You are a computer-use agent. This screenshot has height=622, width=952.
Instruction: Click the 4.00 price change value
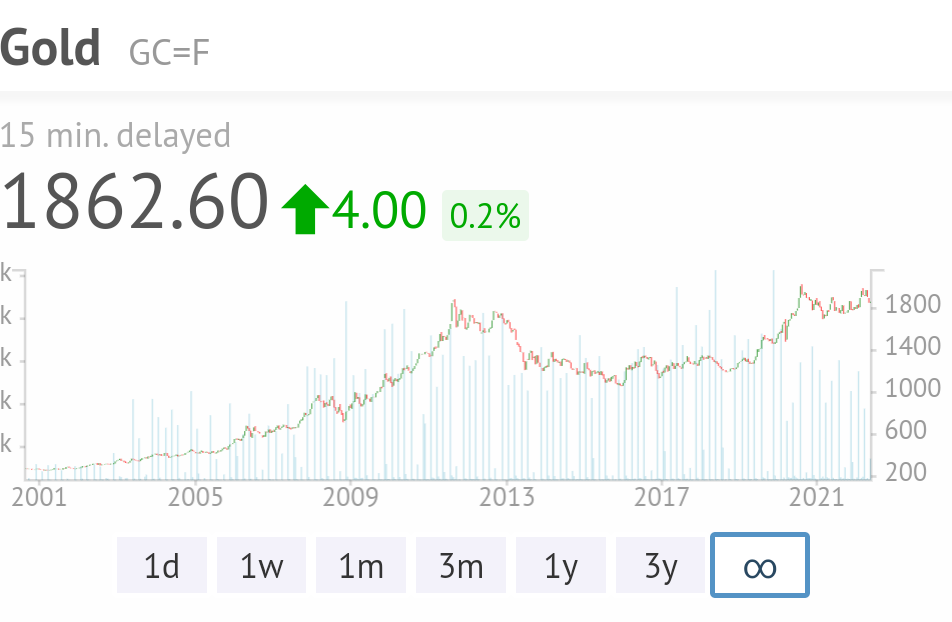379,211
